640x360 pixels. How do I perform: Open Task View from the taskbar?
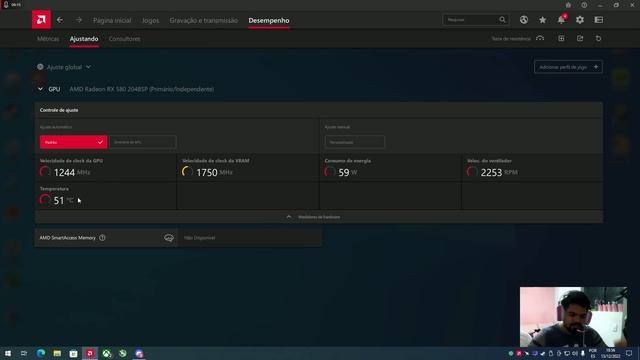click(x=24, y=353)
